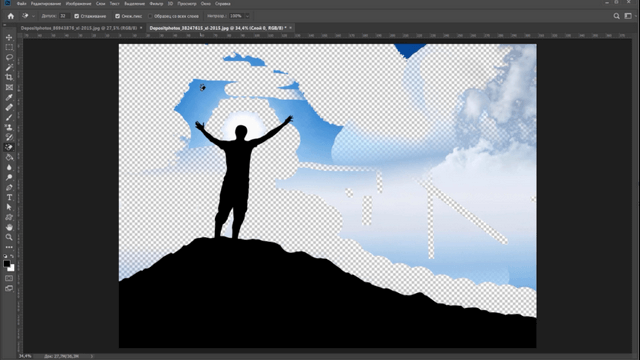Expand the opacity Непрозр. dropdown arrow
Image resolution: width=640 pixels, height=360 pixels.
point(247,16)
